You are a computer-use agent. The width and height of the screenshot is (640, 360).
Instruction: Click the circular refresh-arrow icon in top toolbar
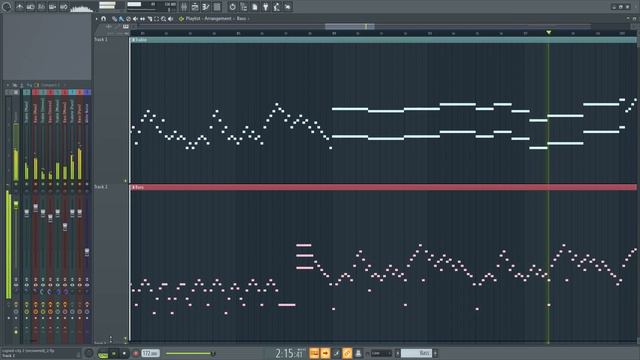pyautogui.click(x=232, y=7)
